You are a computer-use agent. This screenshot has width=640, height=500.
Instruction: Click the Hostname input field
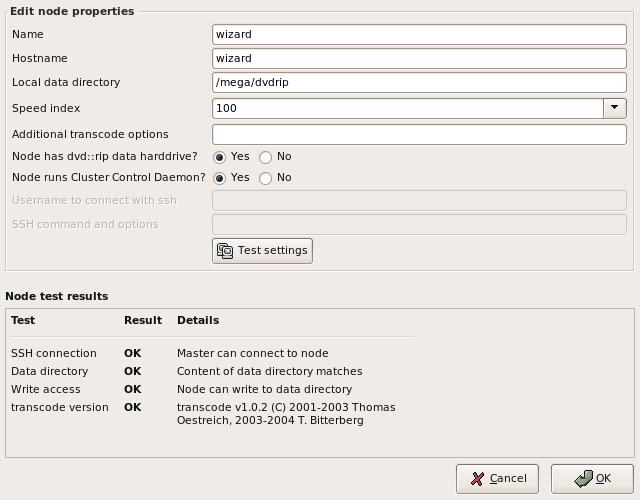pos(419,58)
